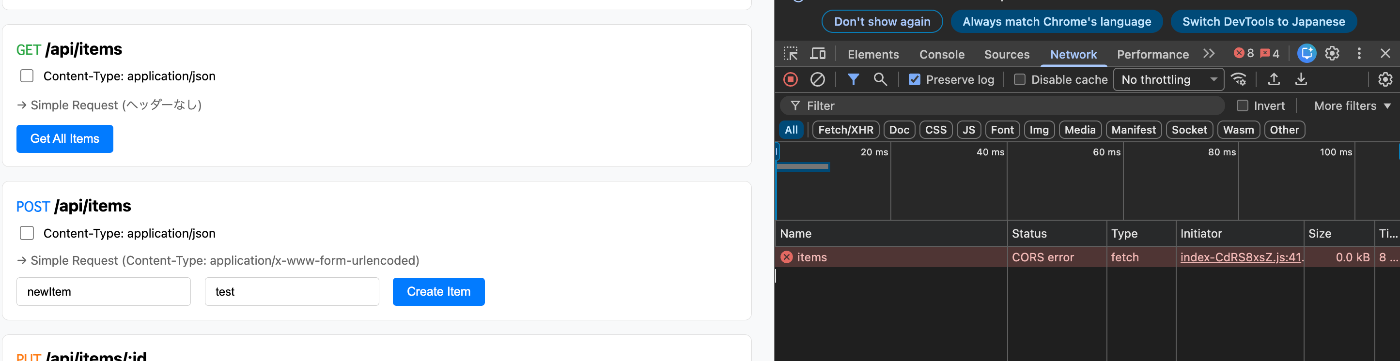Filter requests by CSS
This screenshot has height=361, width=1400.
(935, 130)
